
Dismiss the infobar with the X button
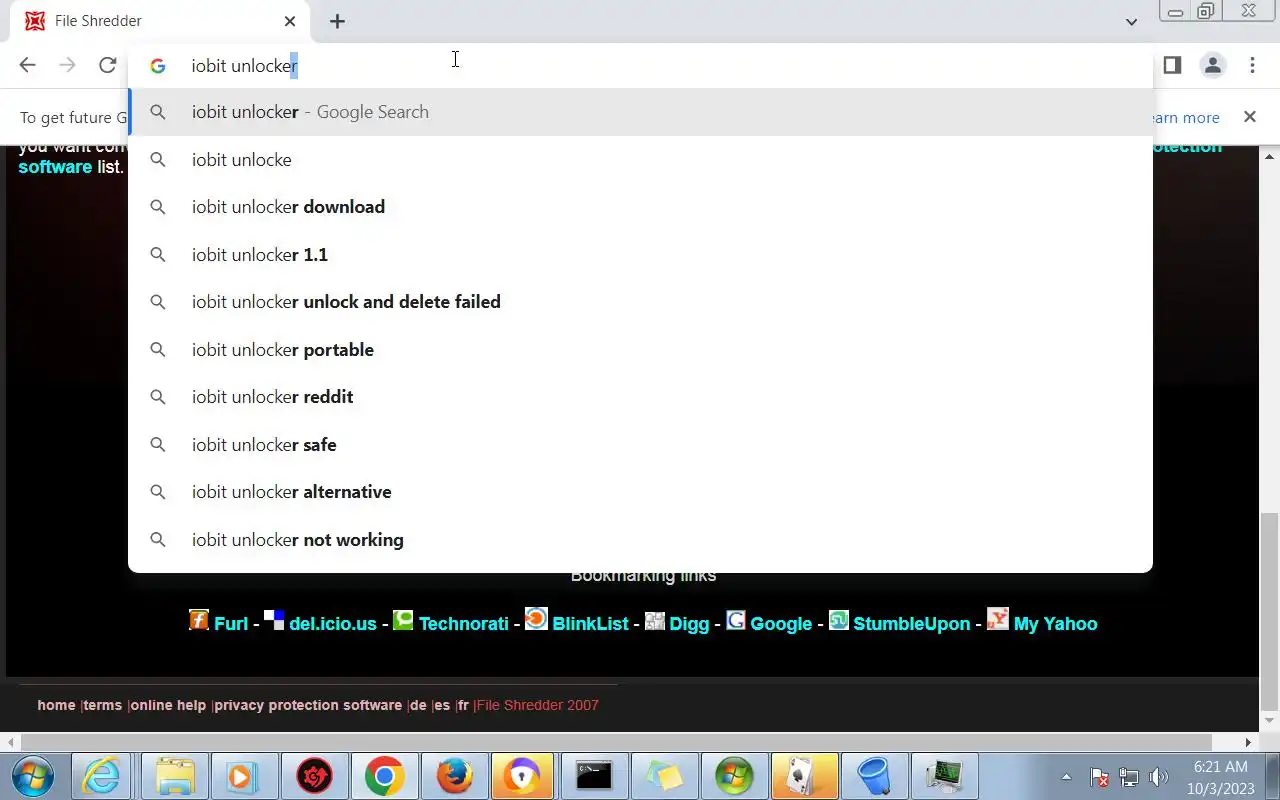(x=1249, y=117)
